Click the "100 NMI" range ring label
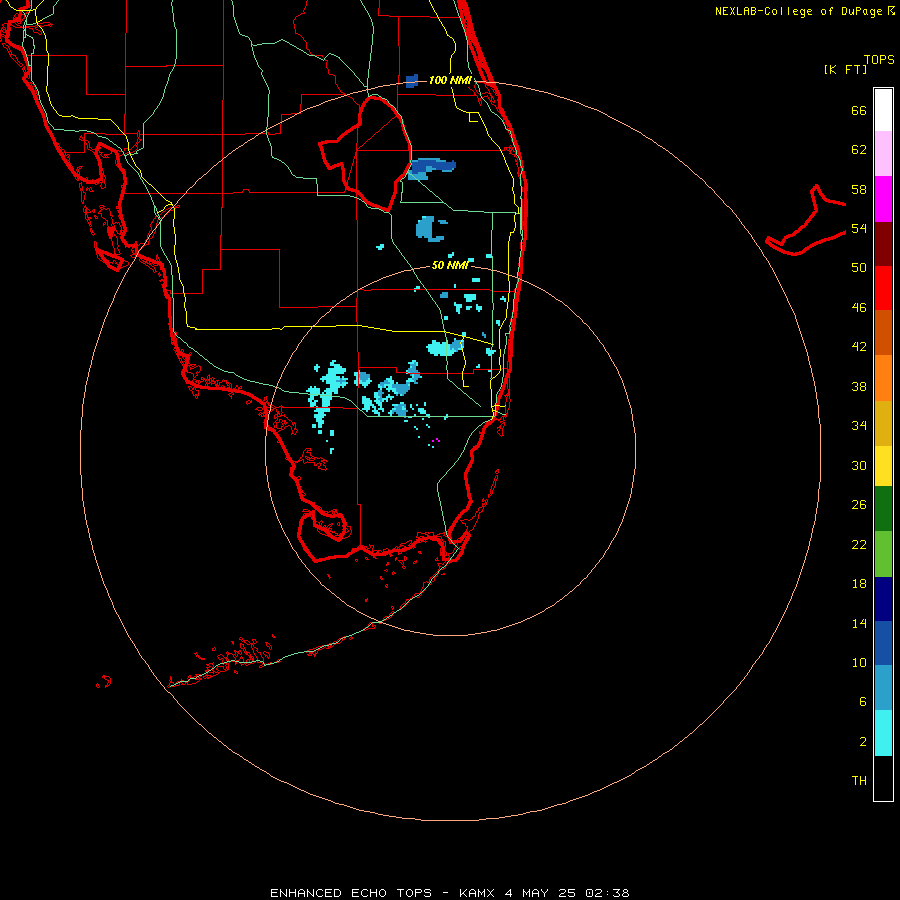The image size is (900, 900). tap(450, 80)
